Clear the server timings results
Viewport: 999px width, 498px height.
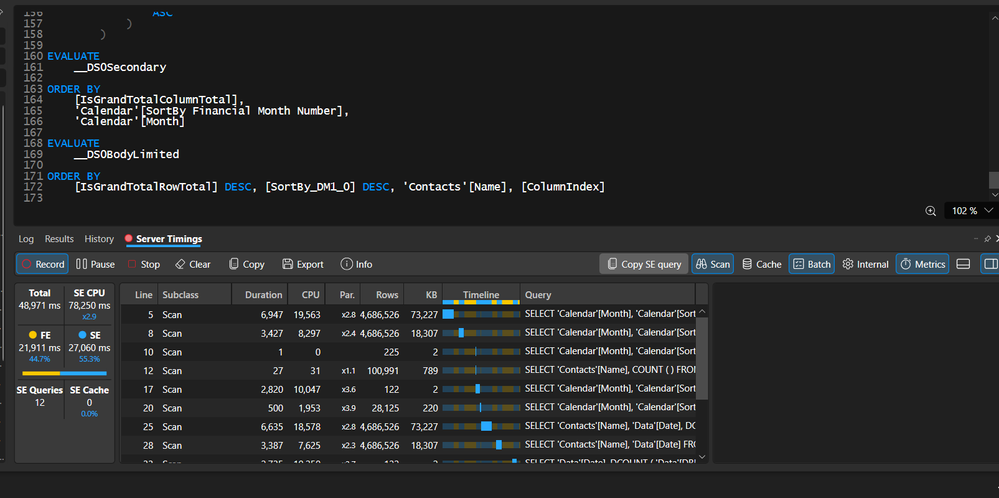tap(192, 264)
